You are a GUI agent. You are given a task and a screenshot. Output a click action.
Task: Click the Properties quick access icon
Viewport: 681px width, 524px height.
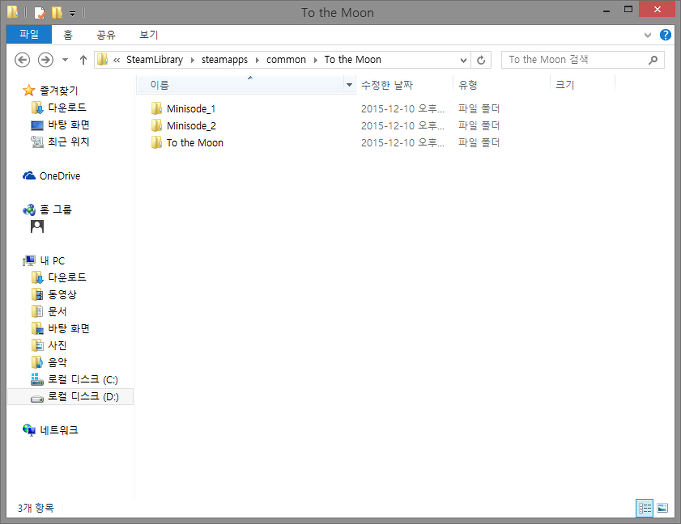(40, 13)
